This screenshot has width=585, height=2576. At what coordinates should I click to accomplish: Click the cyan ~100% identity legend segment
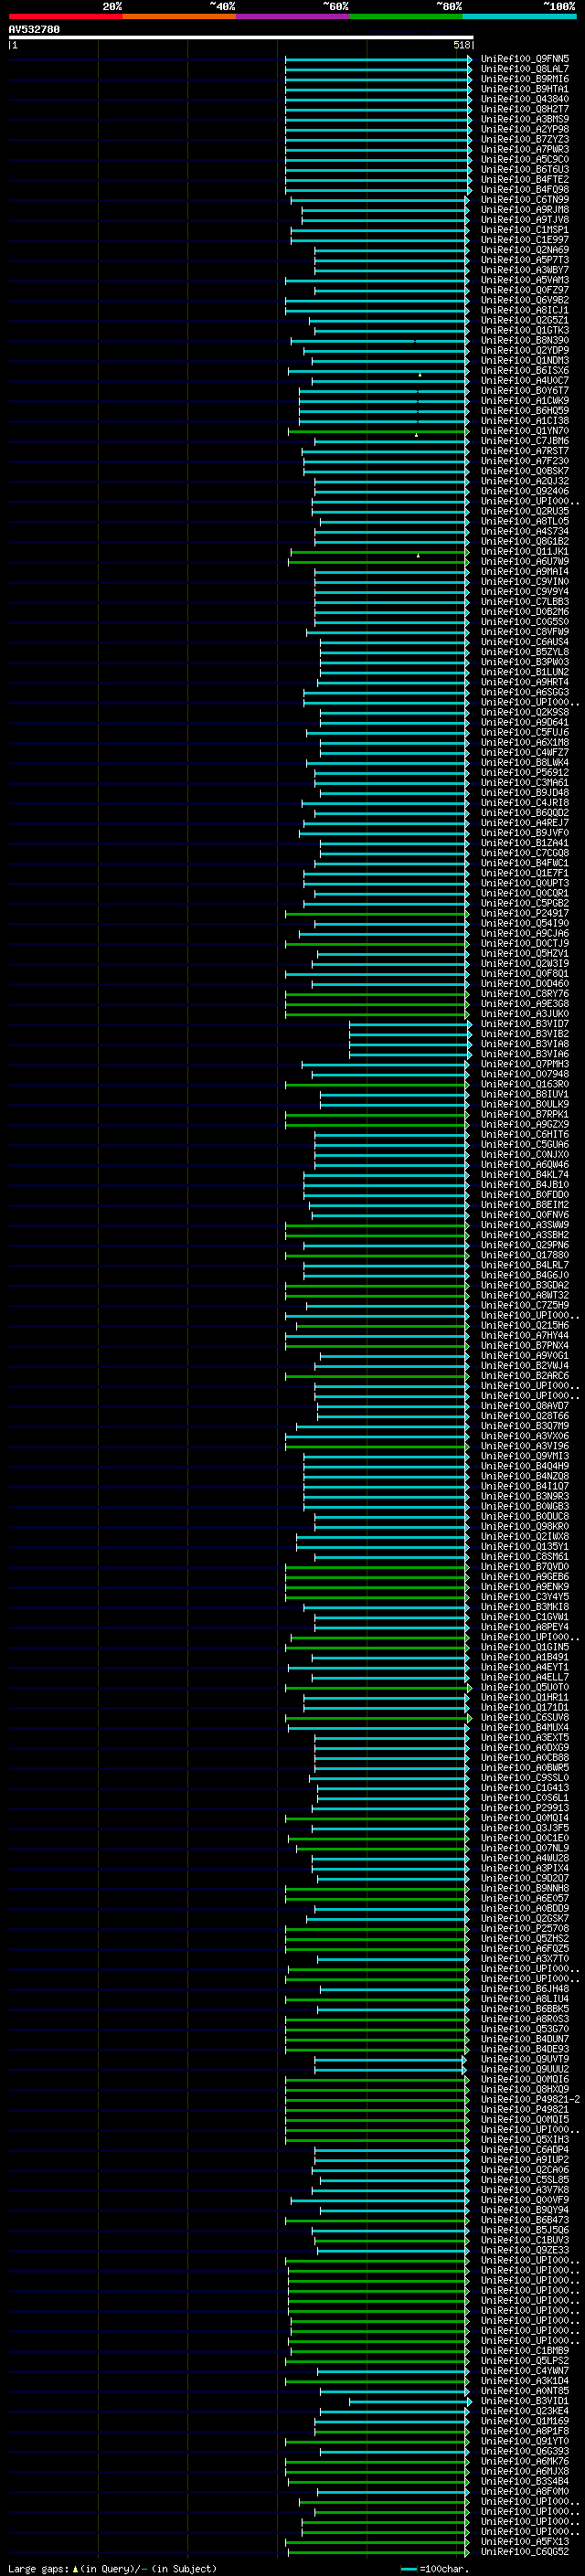tap(519, 16)
